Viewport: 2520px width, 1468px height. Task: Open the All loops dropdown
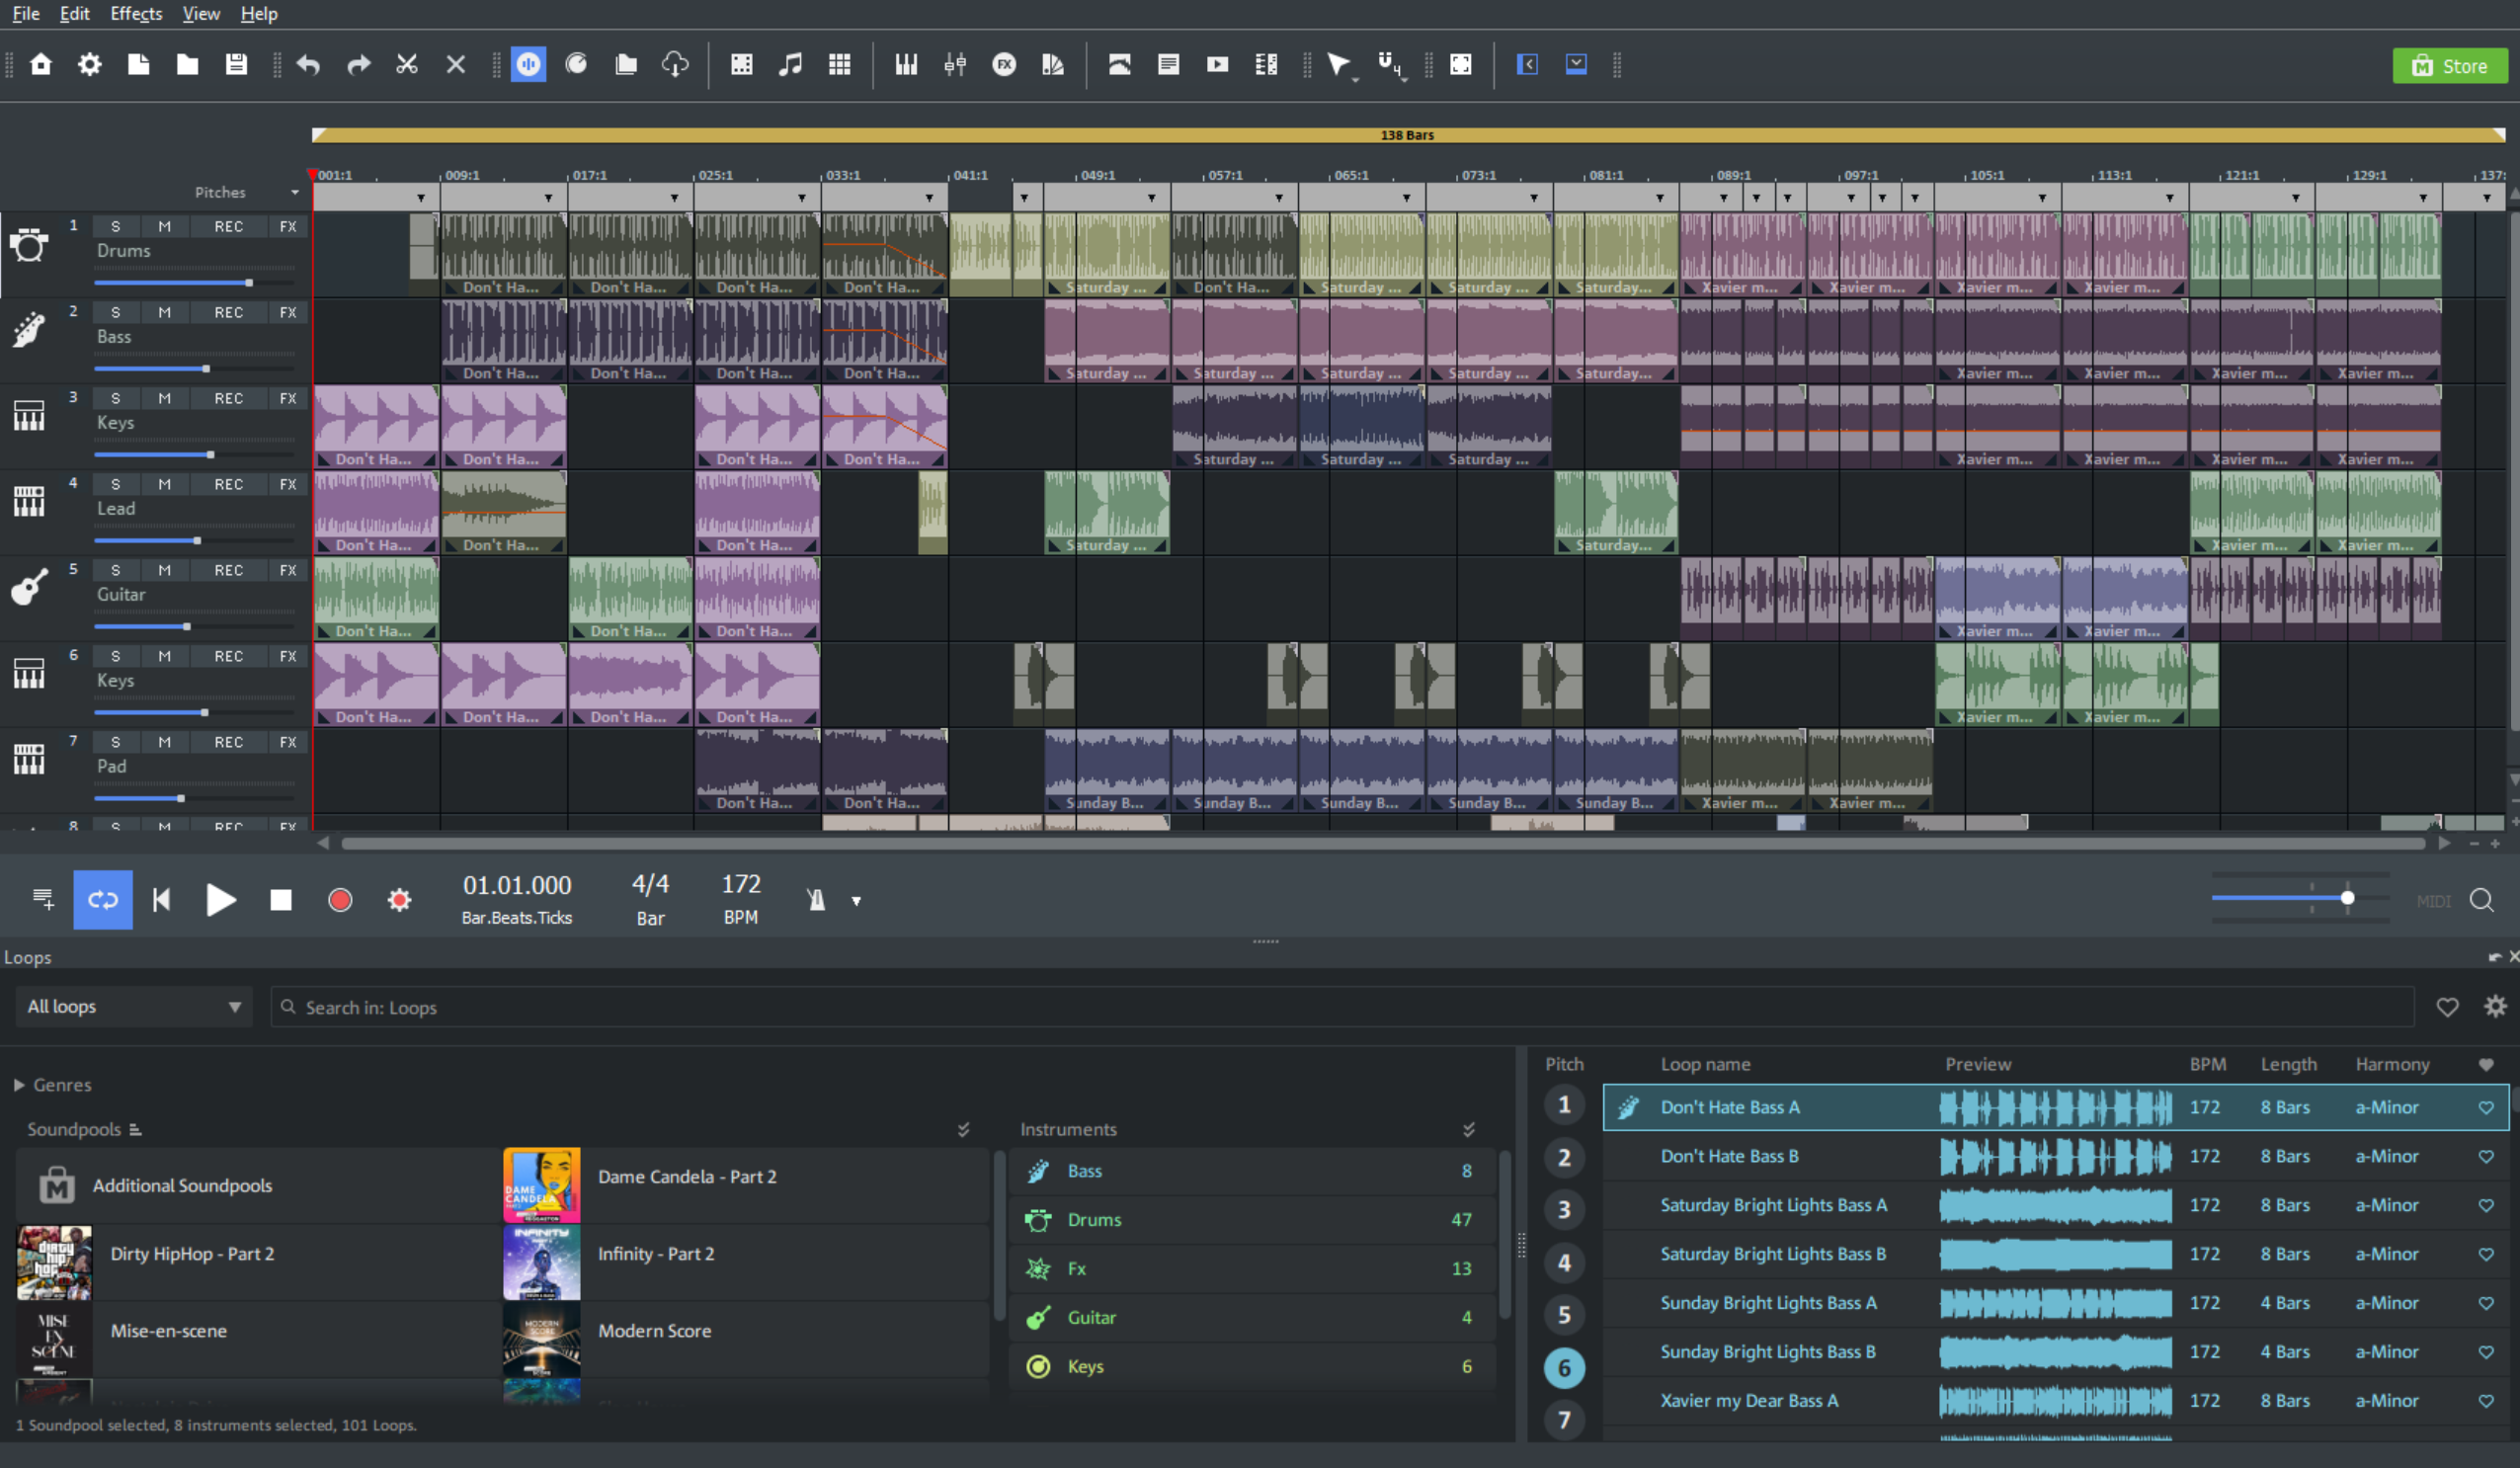[133, 1006]
